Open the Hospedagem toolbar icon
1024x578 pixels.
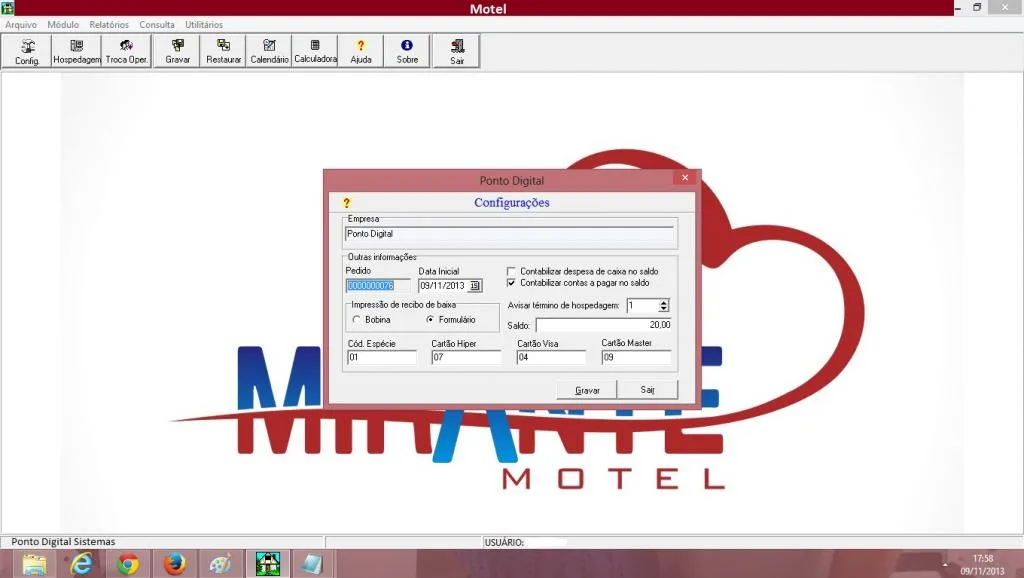click(x=76, y=51)
